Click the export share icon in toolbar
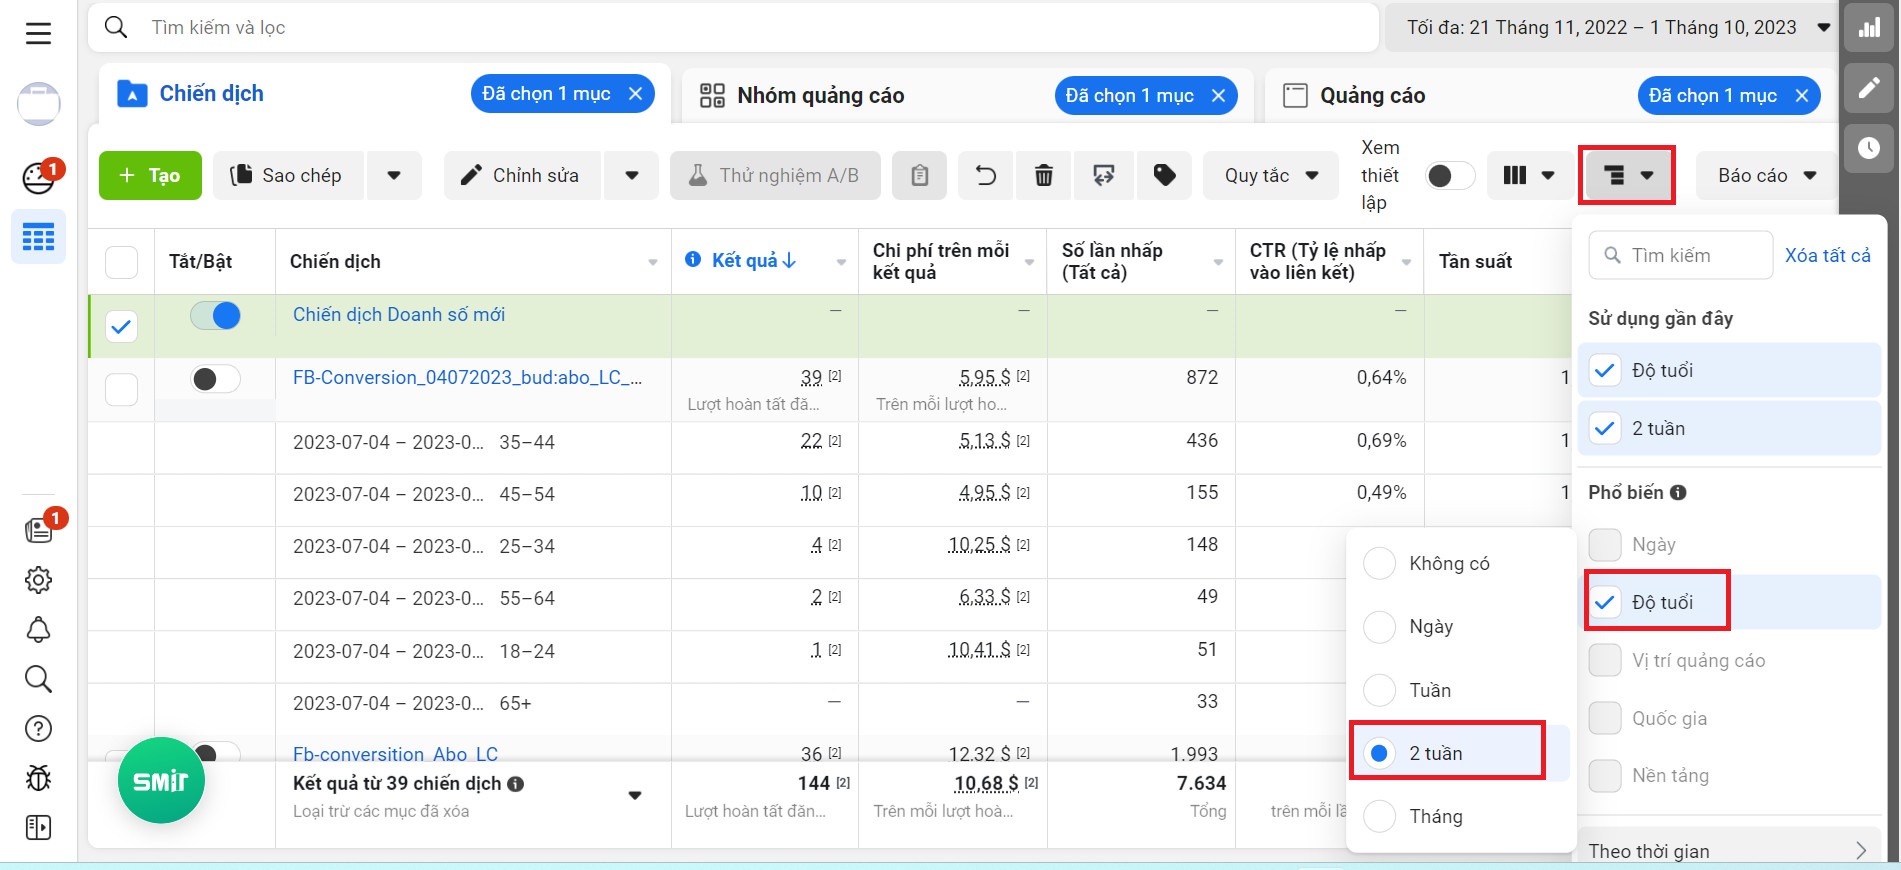The image size is (1901, 870). pos(1103,176)
